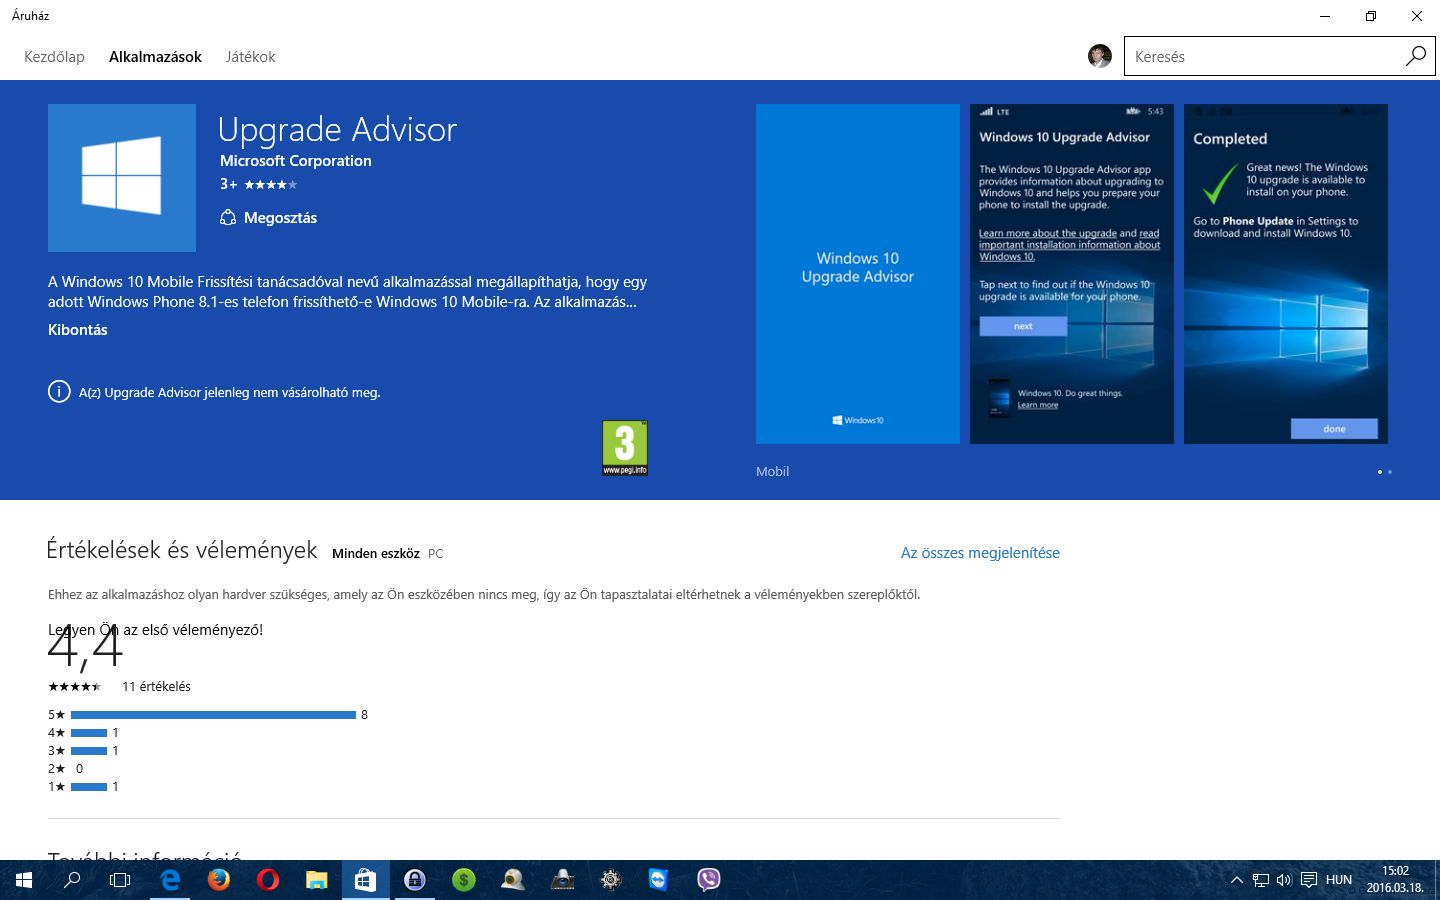Click the 1-star rating bar

pyautogui.click(x=89, y=787)
